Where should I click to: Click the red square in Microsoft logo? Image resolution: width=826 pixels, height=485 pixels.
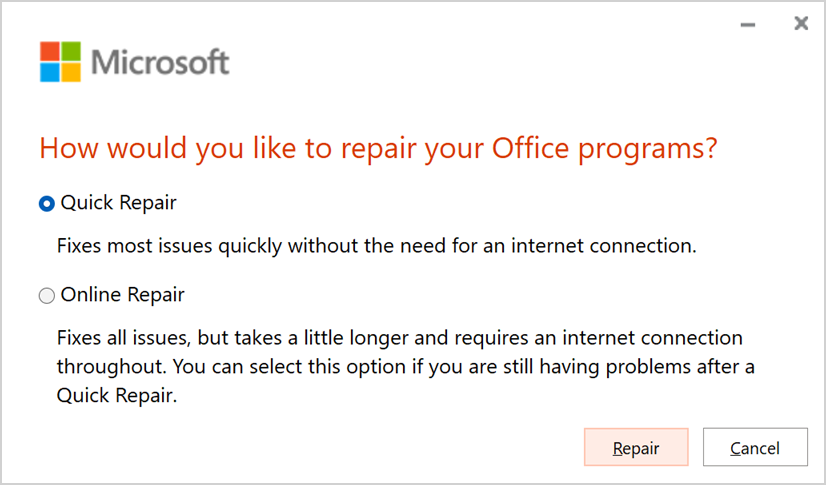point(49,51)
